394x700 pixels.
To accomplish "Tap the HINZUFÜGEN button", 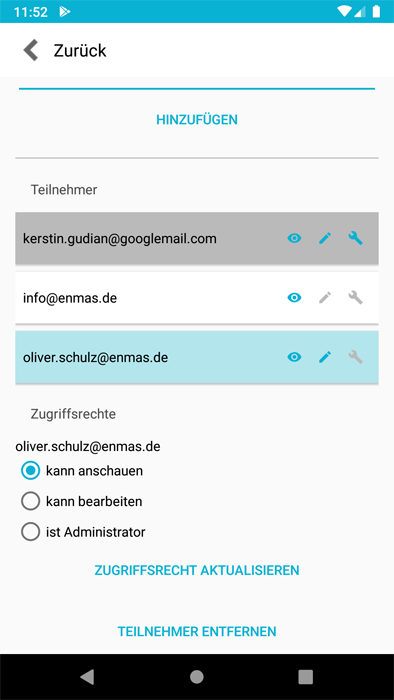I will click(x=197, y=120).
